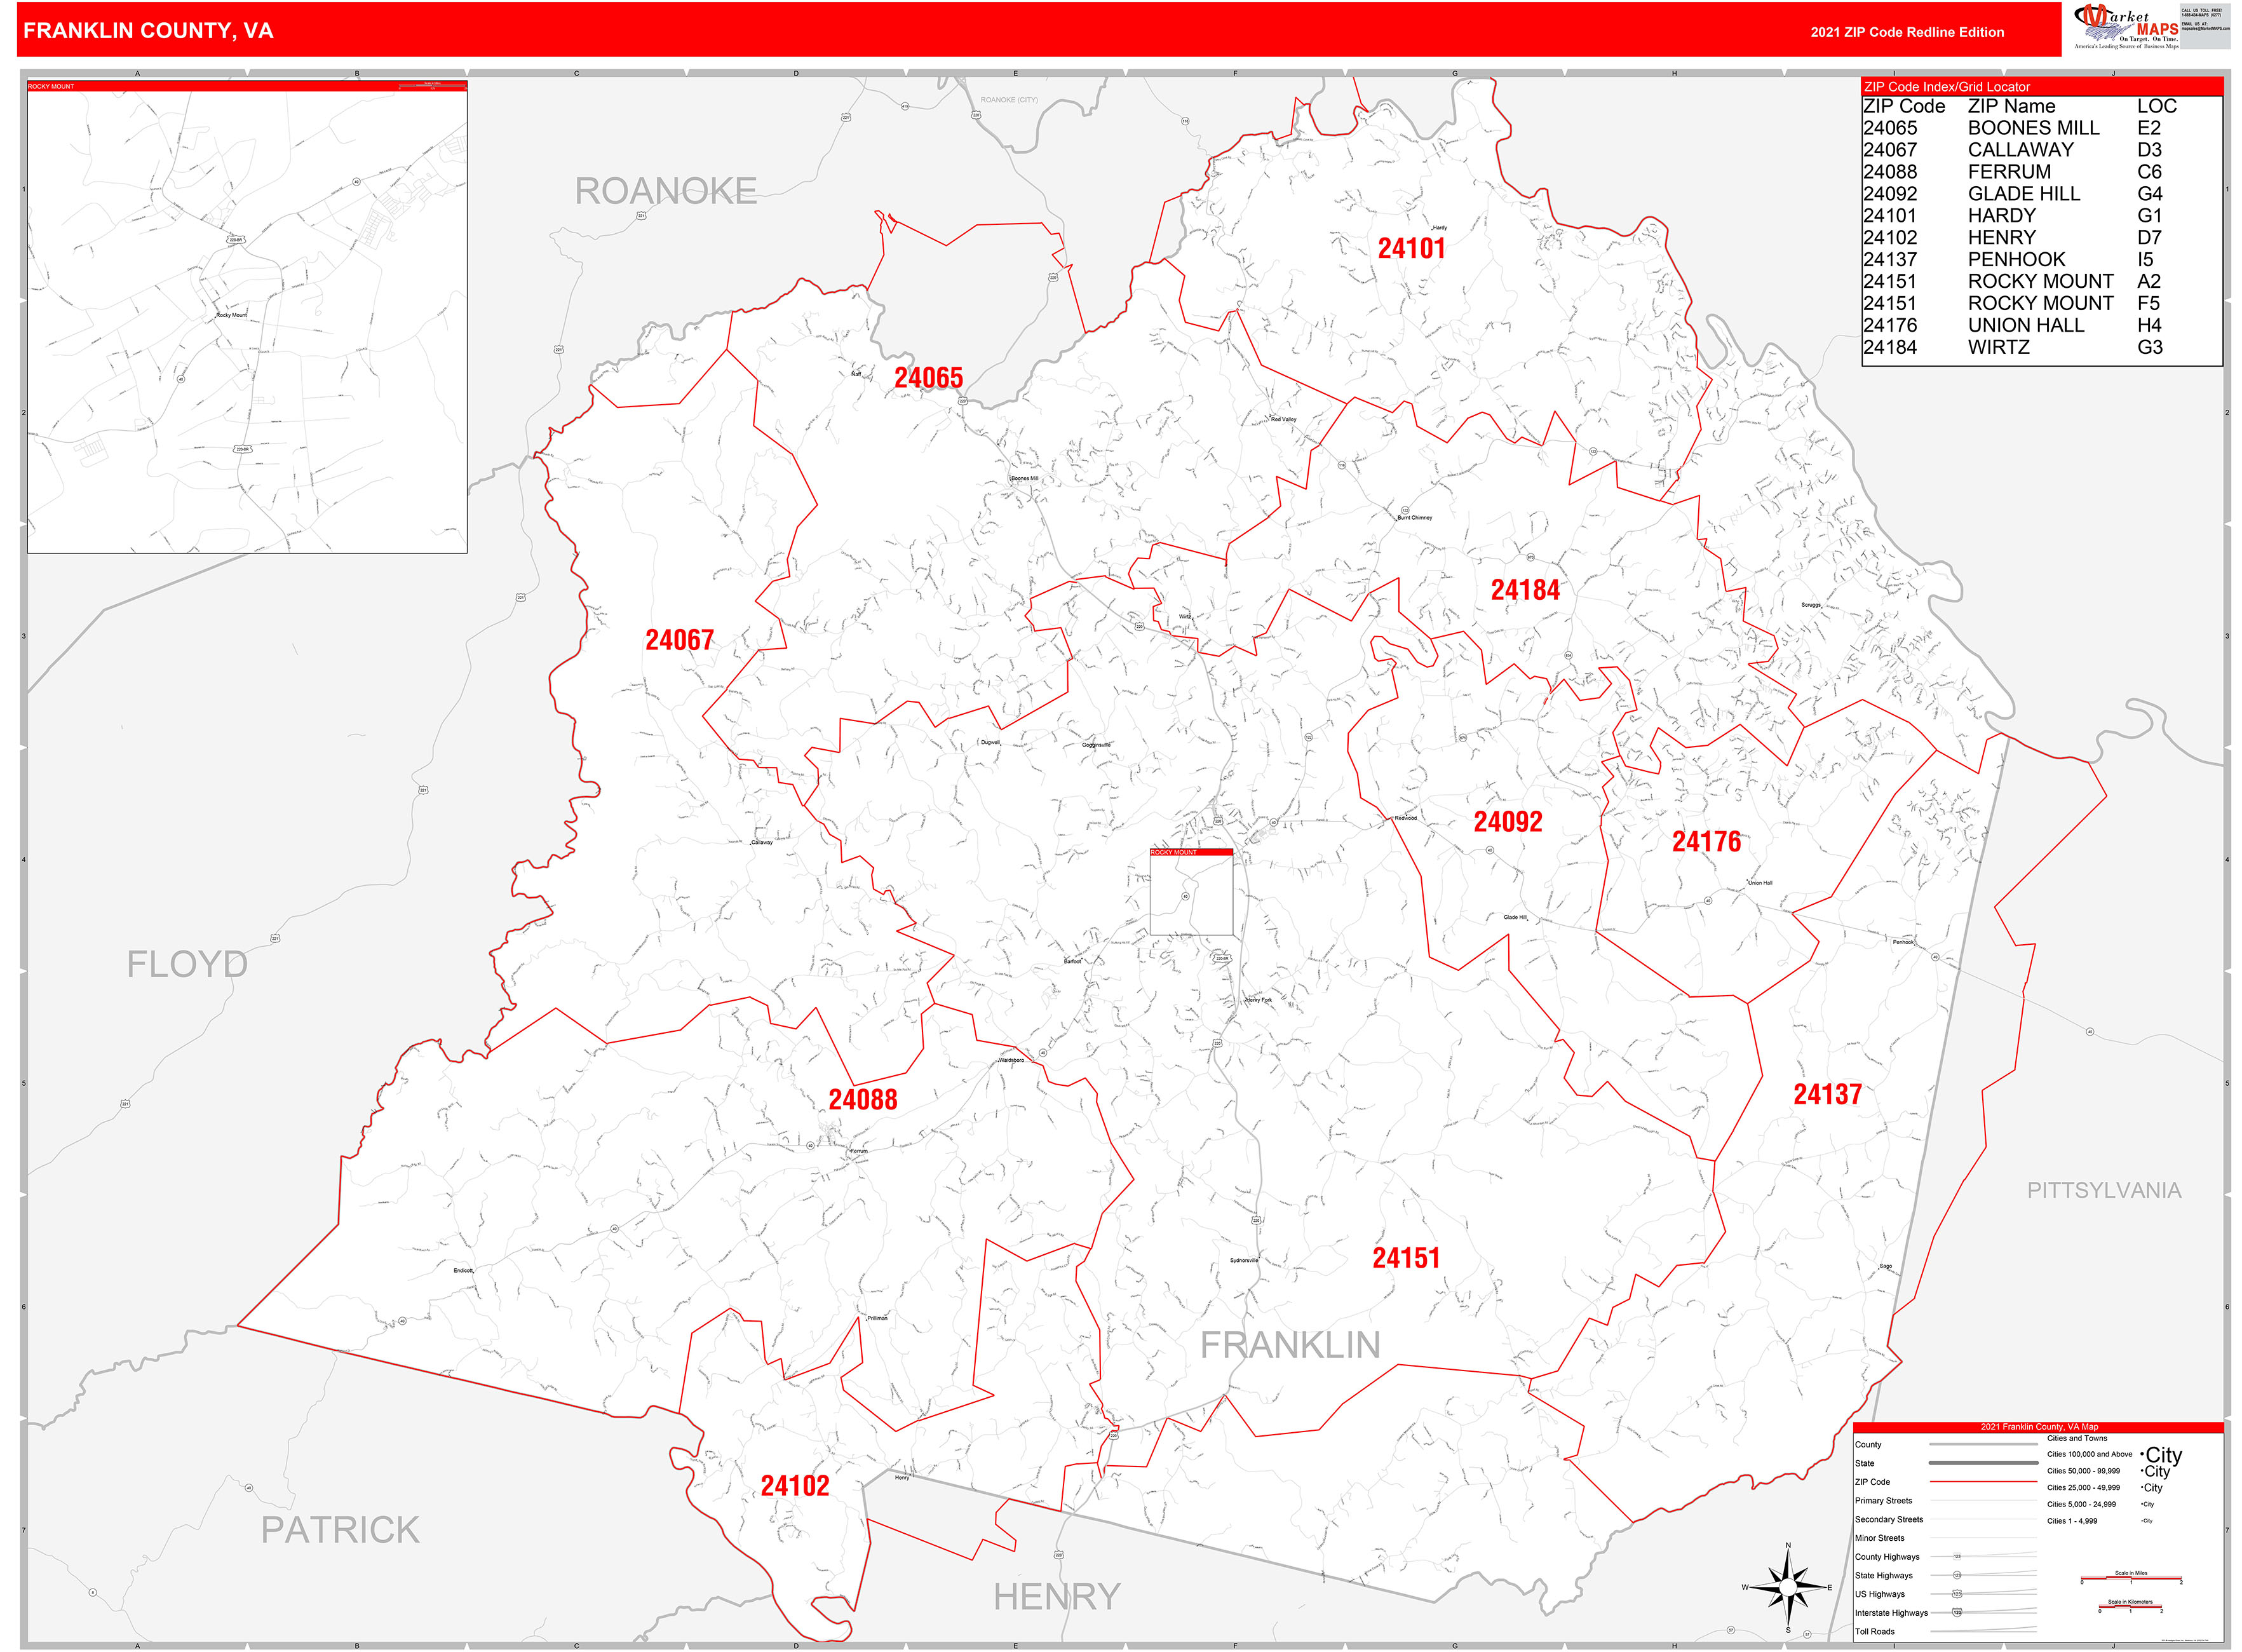Click the PATRICK county label
This screenshot has width=2242, height=1652.
340,1530
